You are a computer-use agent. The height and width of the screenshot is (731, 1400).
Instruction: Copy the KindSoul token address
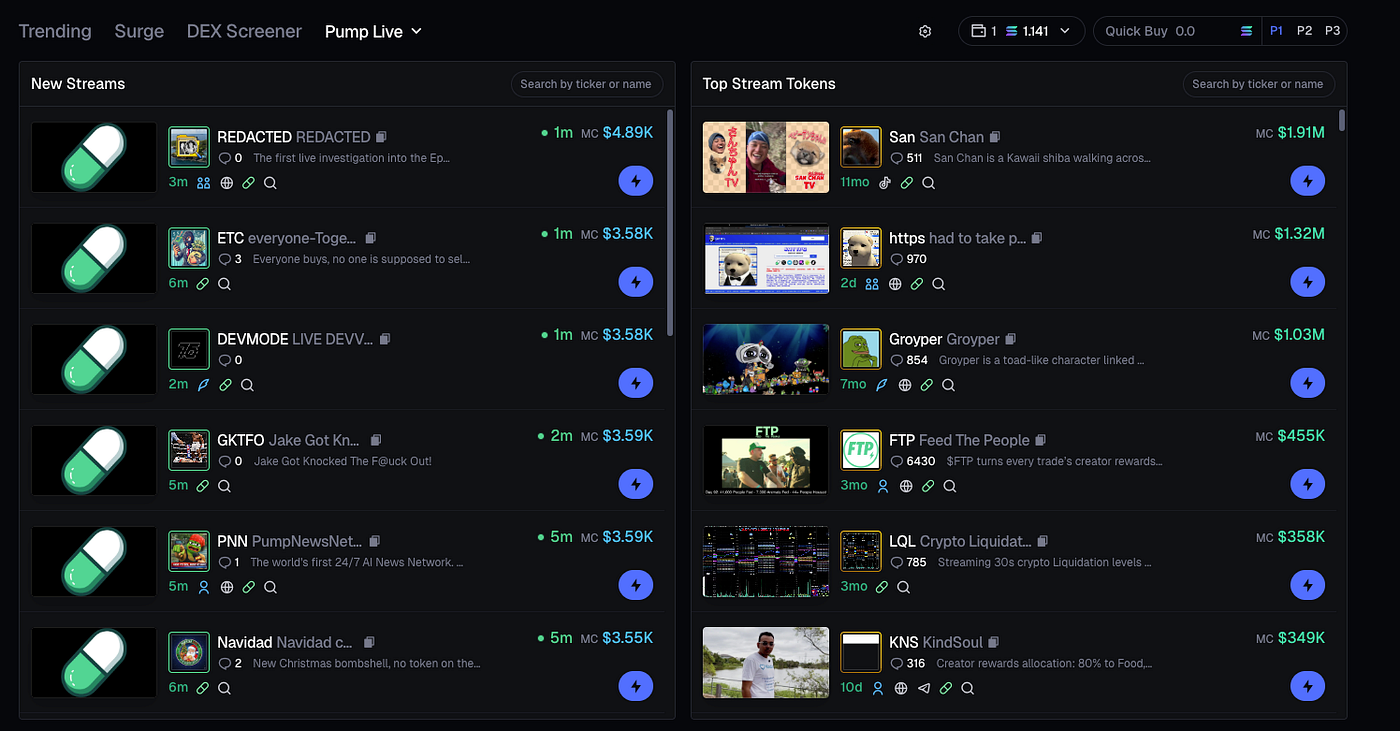(994, 642)
